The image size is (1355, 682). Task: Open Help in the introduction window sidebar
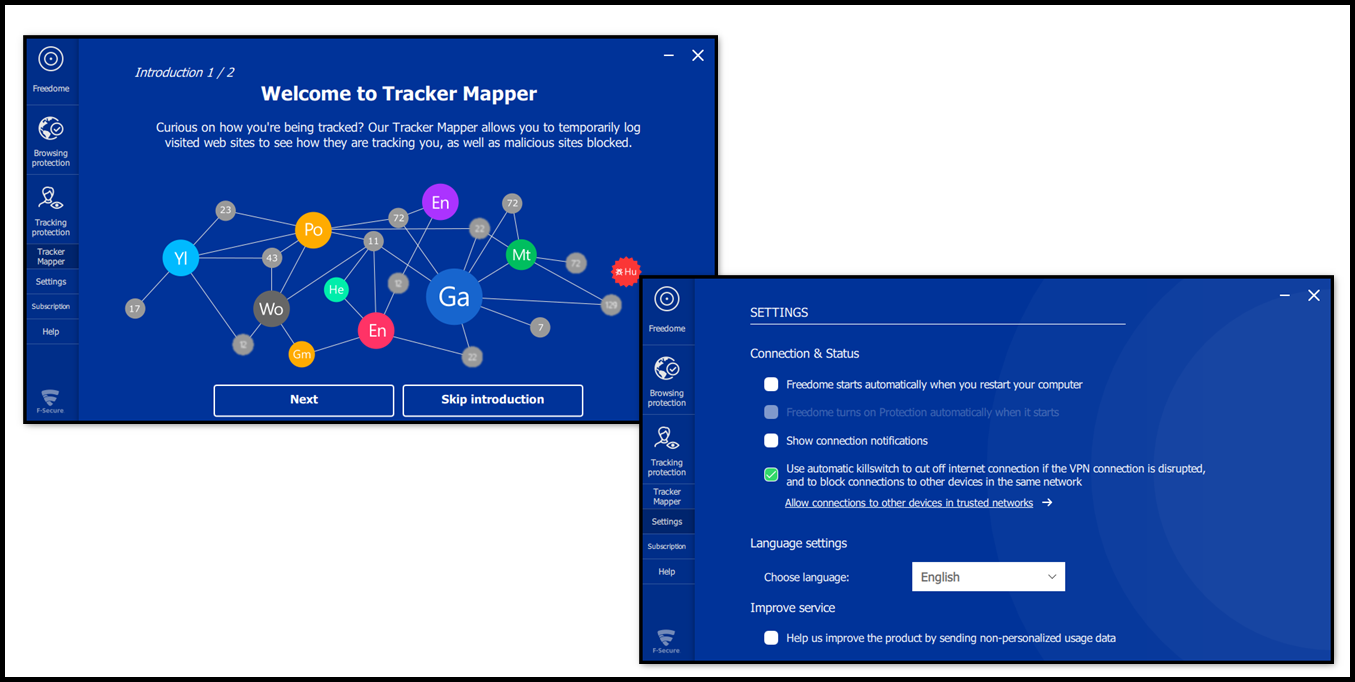point(51,332)
